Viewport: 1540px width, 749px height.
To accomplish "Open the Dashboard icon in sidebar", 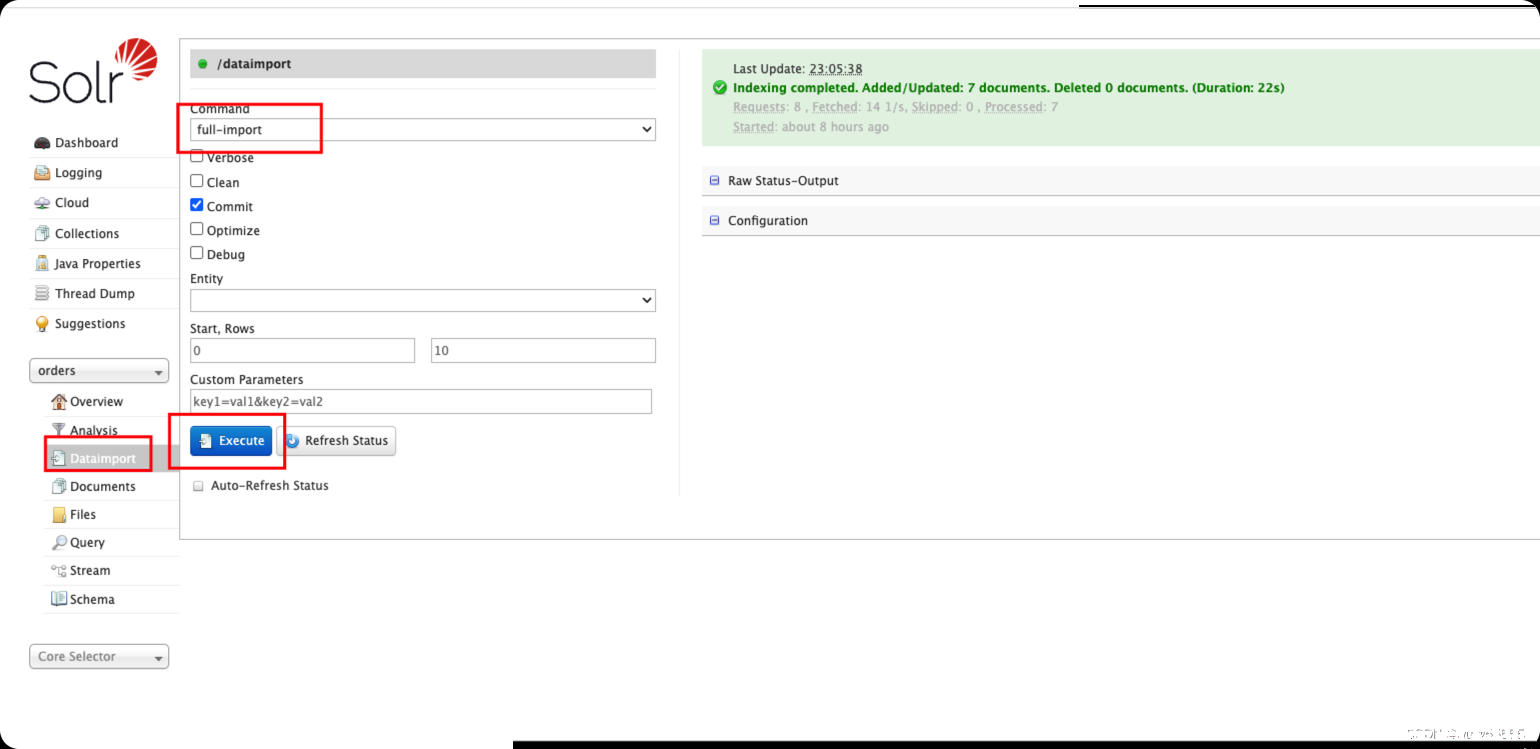I will [x=42, y=143].
